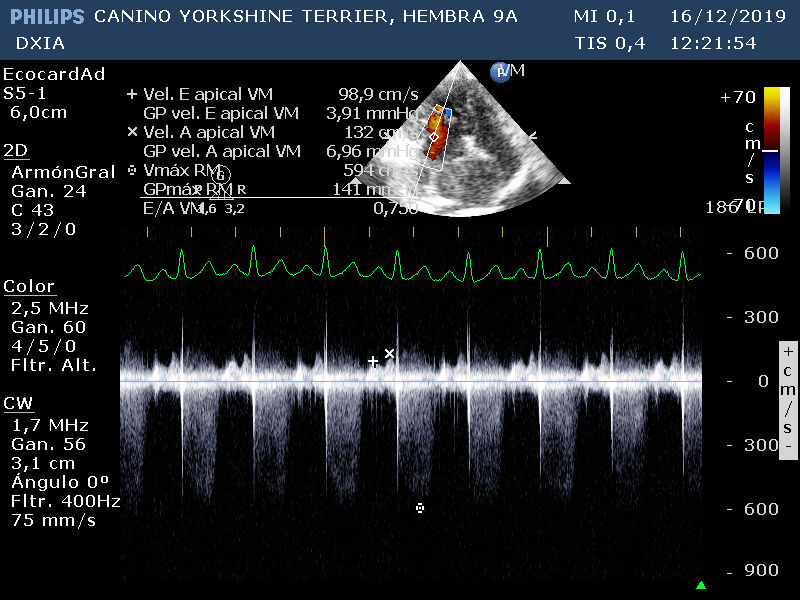
Task: Click the plus caliper on the Doppler spectrum
Action: [x=373, y=362]
